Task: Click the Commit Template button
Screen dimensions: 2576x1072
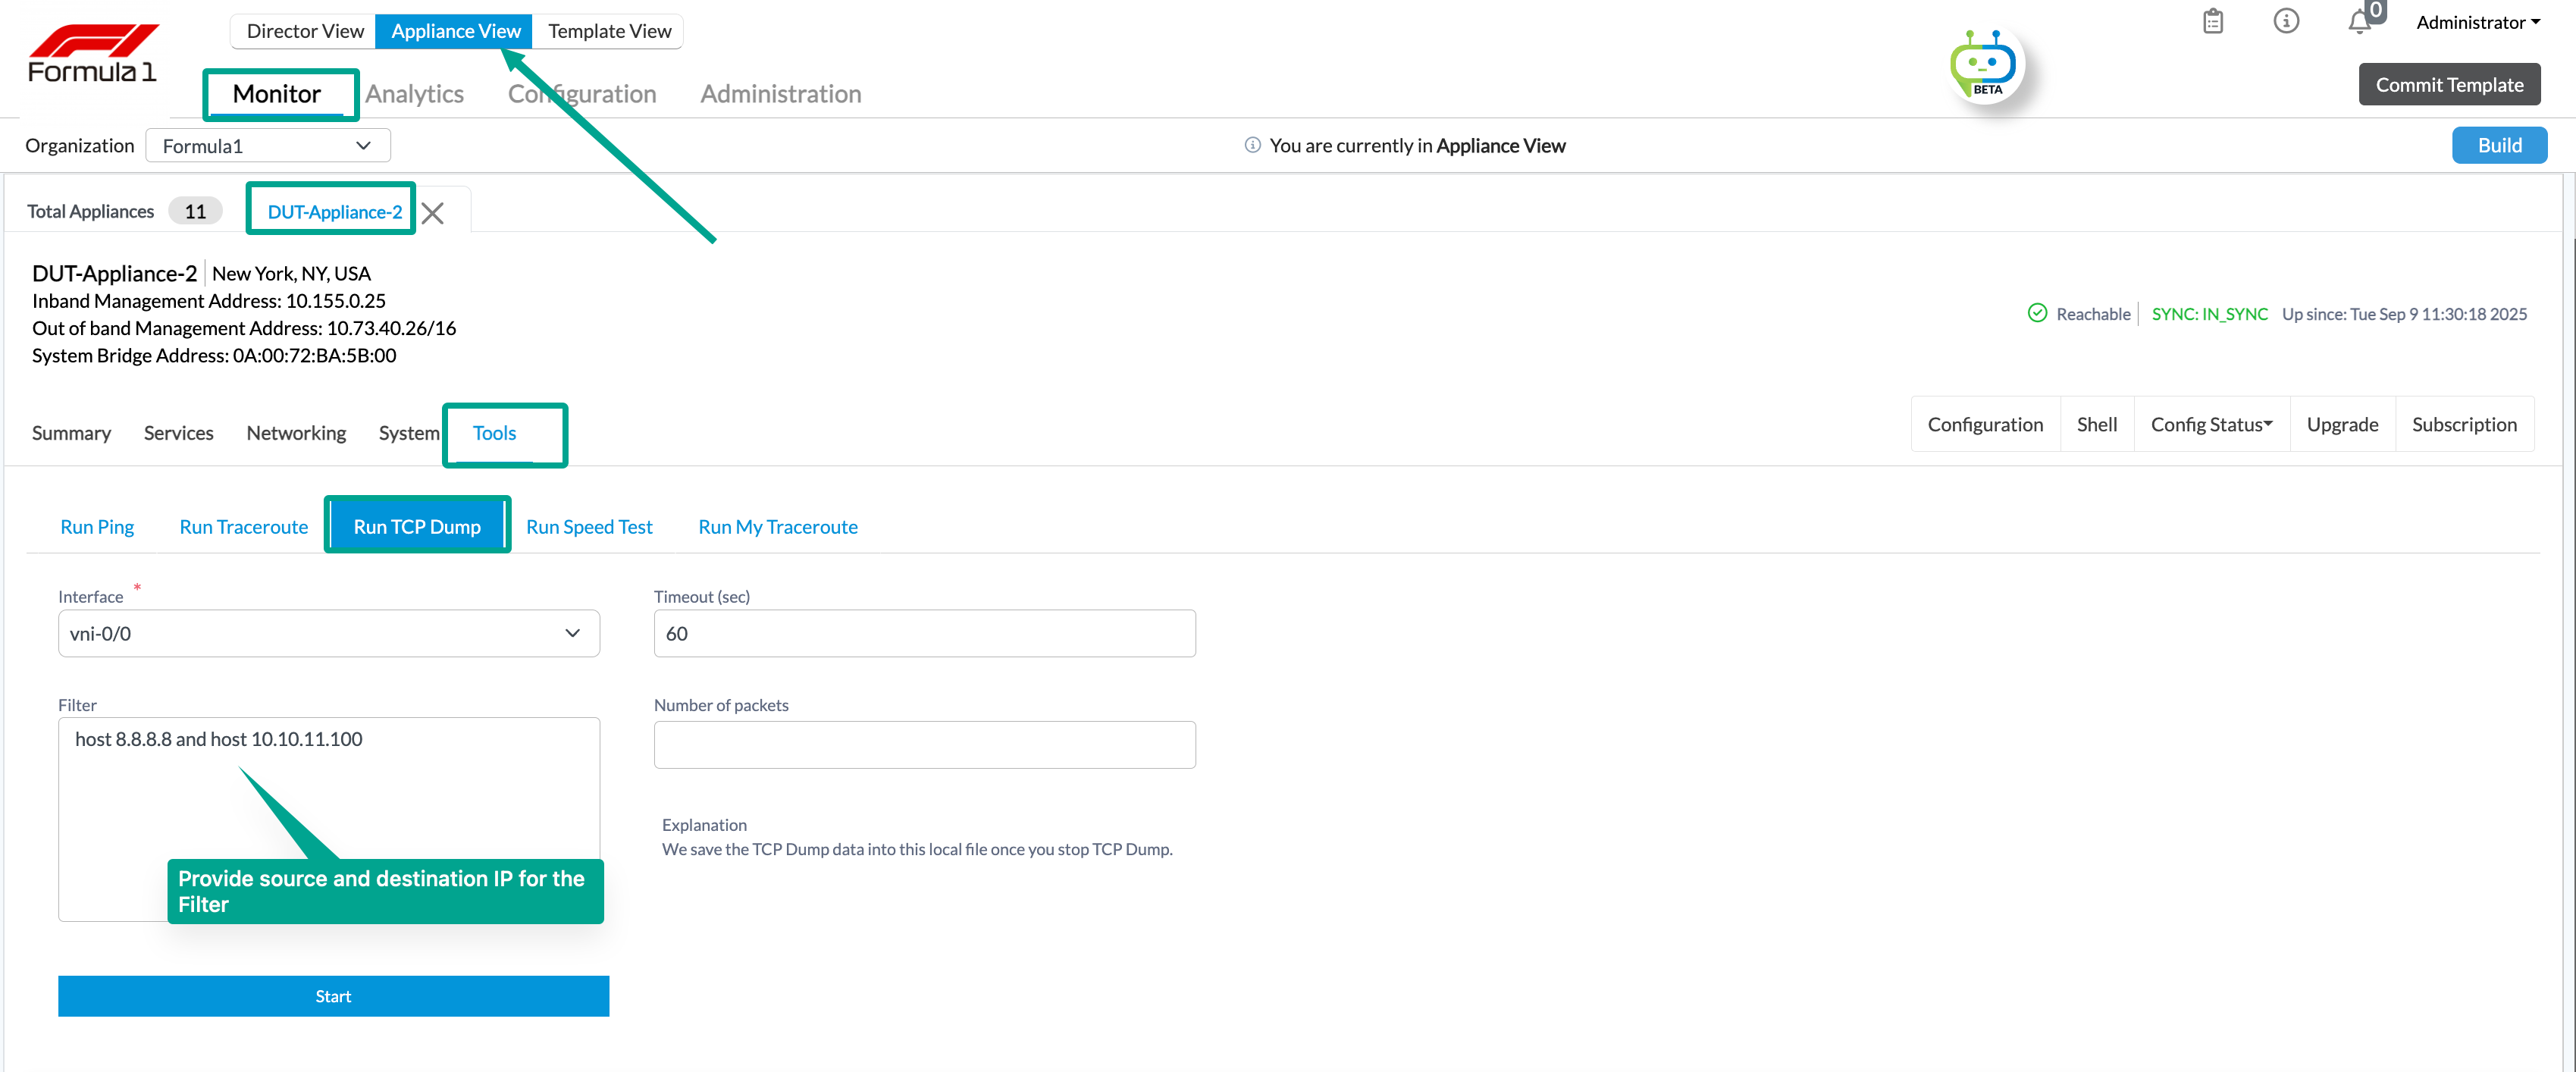Action: (x=2448, y=85)
